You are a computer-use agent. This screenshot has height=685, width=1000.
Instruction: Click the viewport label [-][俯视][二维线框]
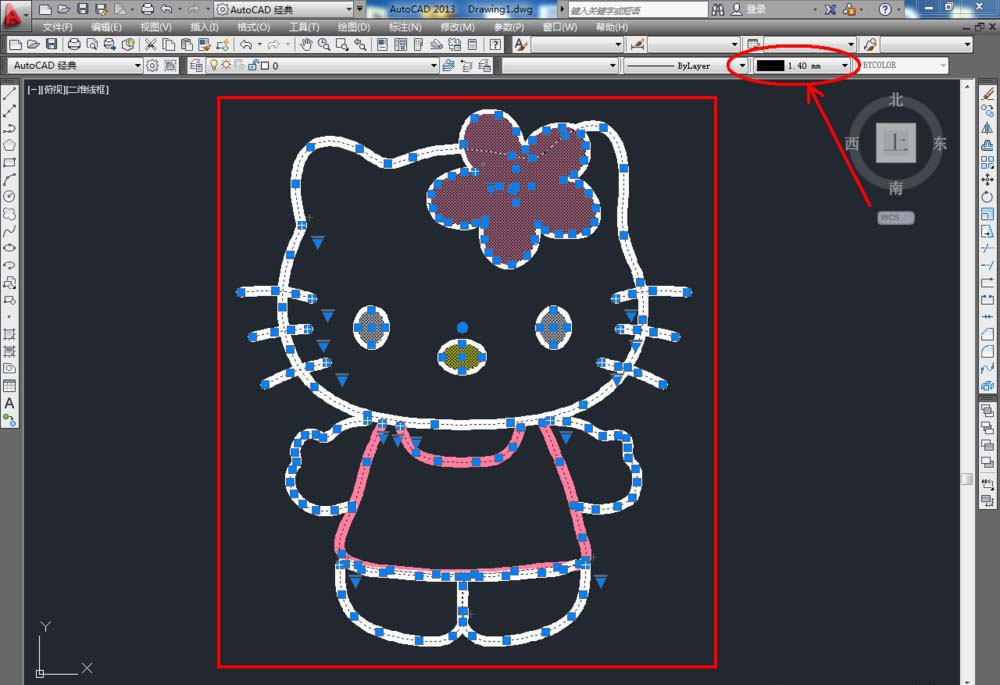[68, 89]
